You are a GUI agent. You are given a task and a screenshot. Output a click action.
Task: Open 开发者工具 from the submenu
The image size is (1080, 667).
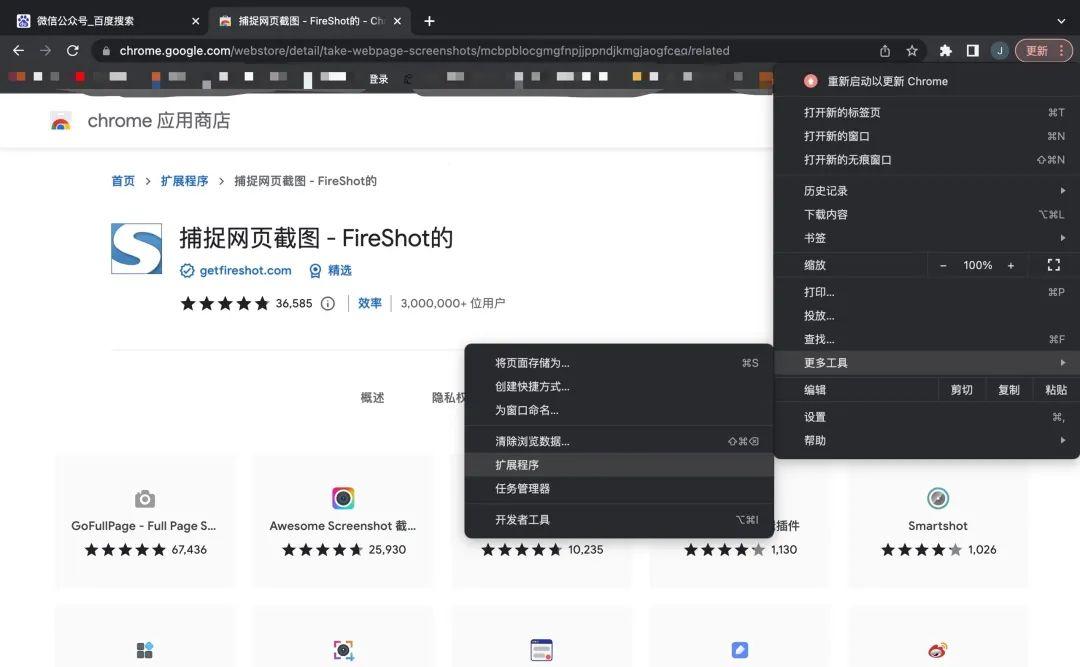click(619, 520)
